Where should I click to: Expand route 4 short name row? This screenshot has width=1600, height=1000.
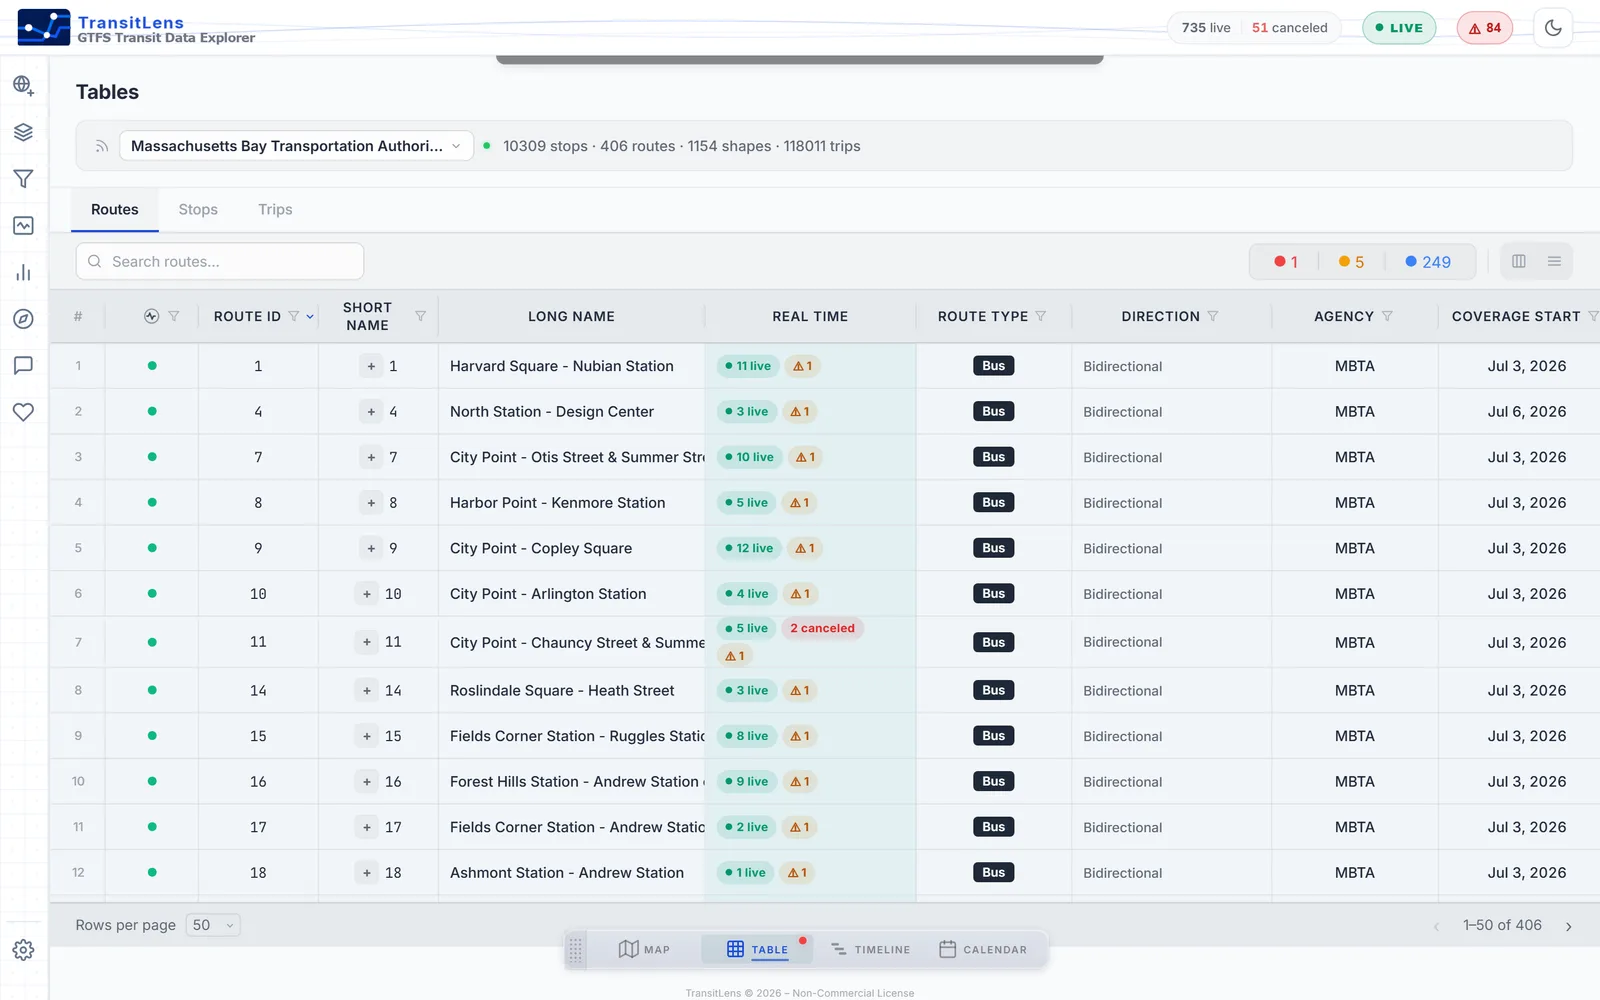371,411
